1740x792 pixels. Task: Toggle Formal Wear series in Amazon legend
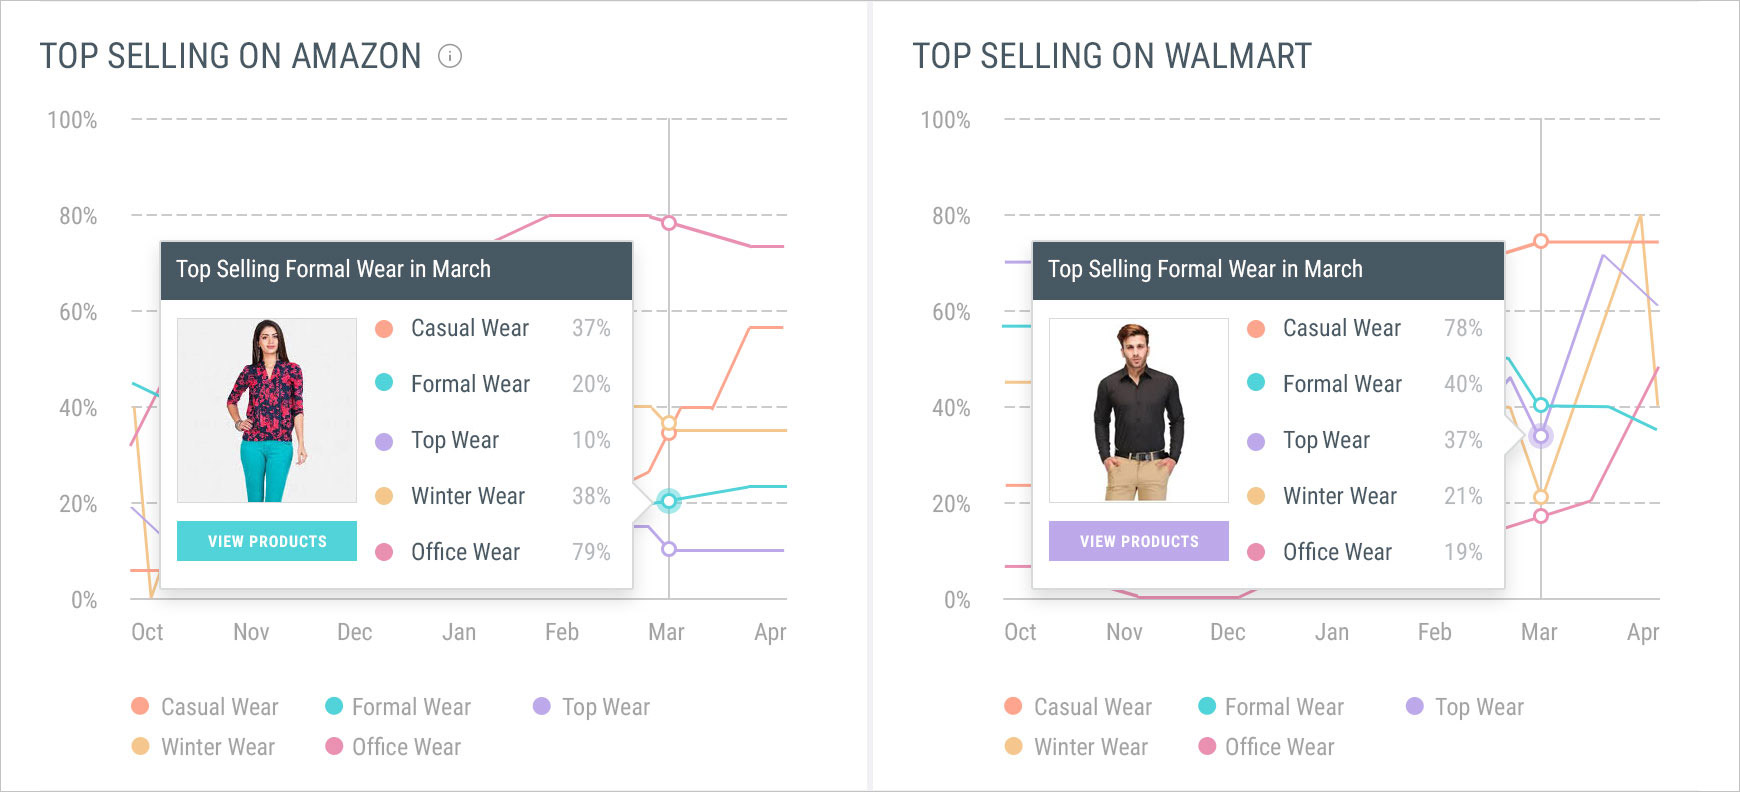(x=397, y=707)
